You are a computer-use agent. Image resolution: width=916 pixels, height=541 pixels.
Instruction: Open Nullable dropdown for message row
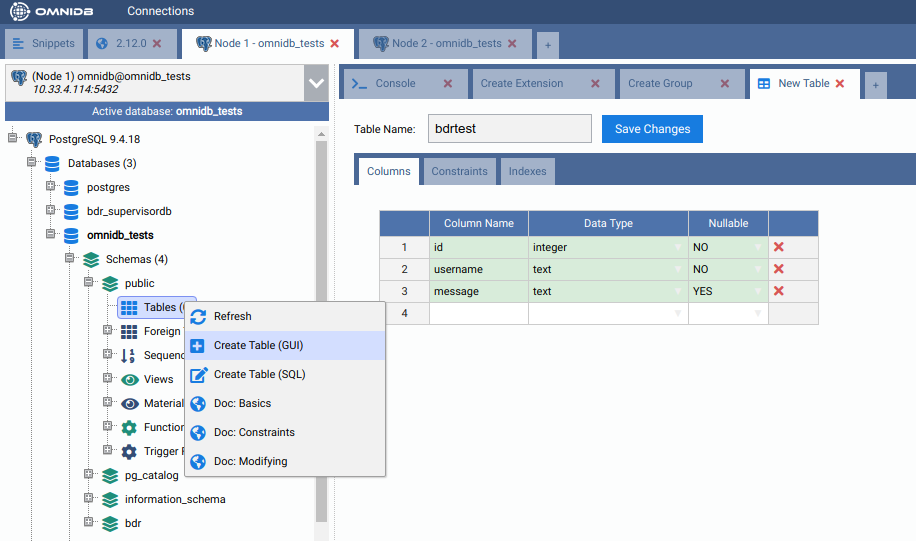[x=758, y=292]
